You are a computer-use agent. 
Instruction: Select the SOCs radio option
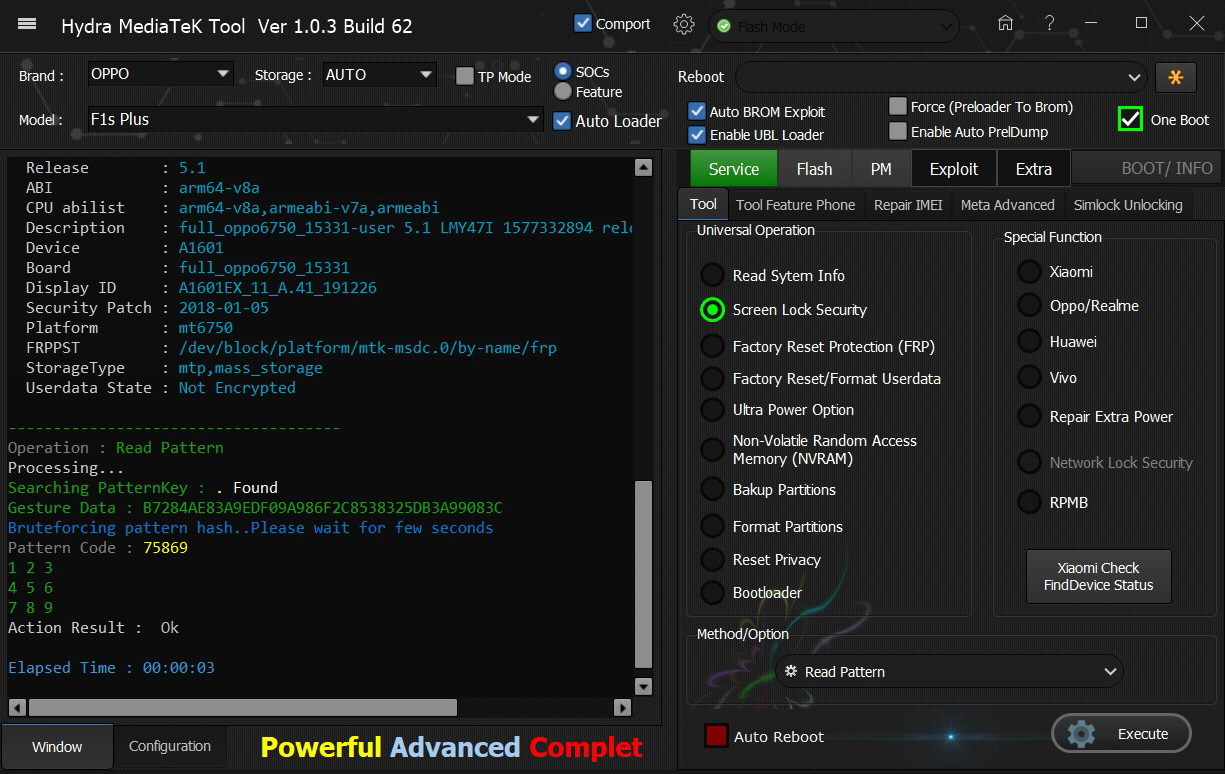[563, 71]
